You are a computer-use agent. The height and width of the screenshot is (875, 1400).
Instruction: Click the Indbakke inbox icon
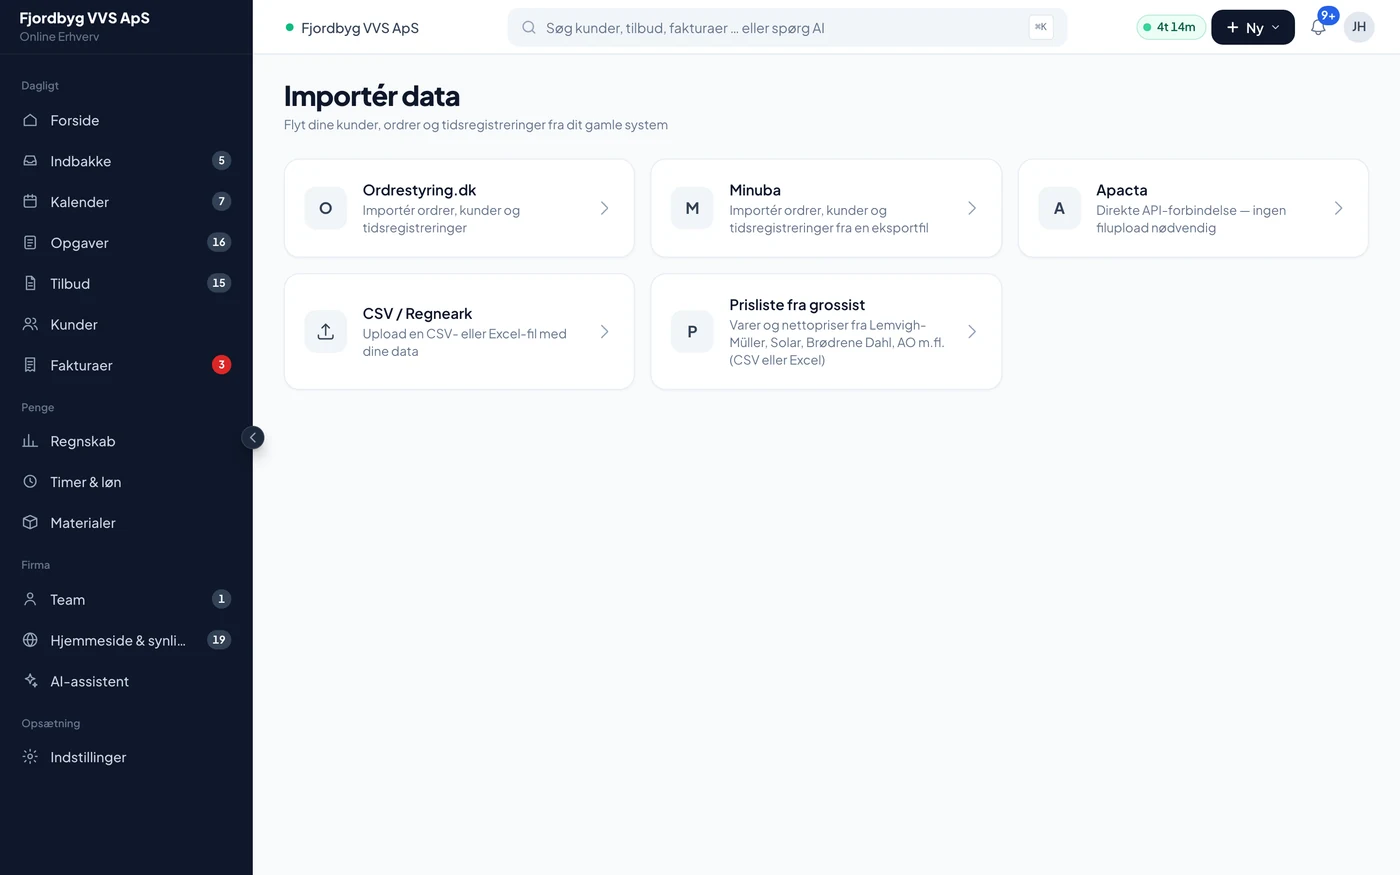tap(30, 161)
